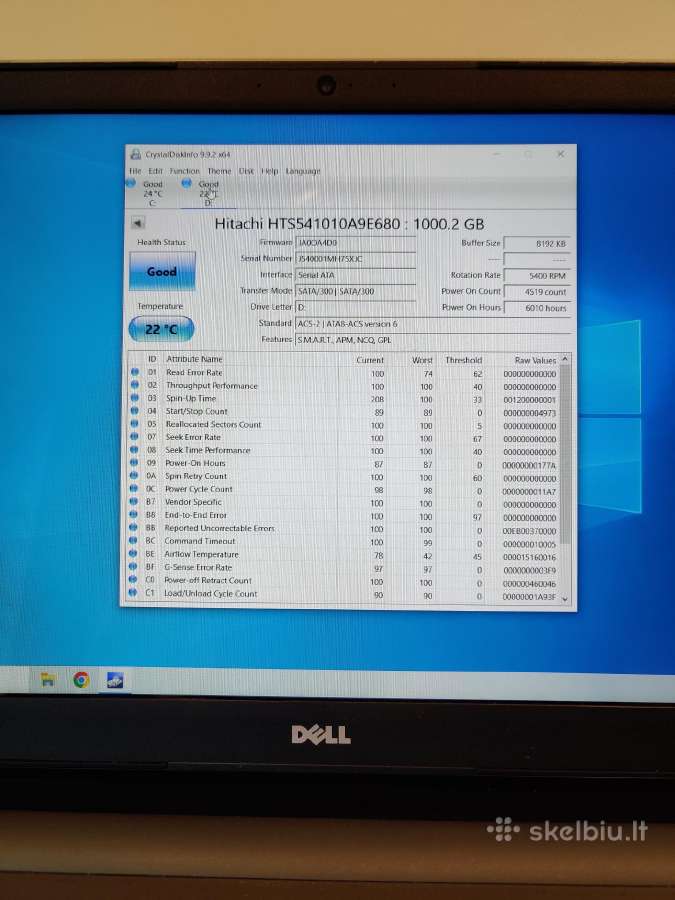The width and height of the screenshot is (675, 900).
Task: Click the Serial Number field
Action: [356, 259]
